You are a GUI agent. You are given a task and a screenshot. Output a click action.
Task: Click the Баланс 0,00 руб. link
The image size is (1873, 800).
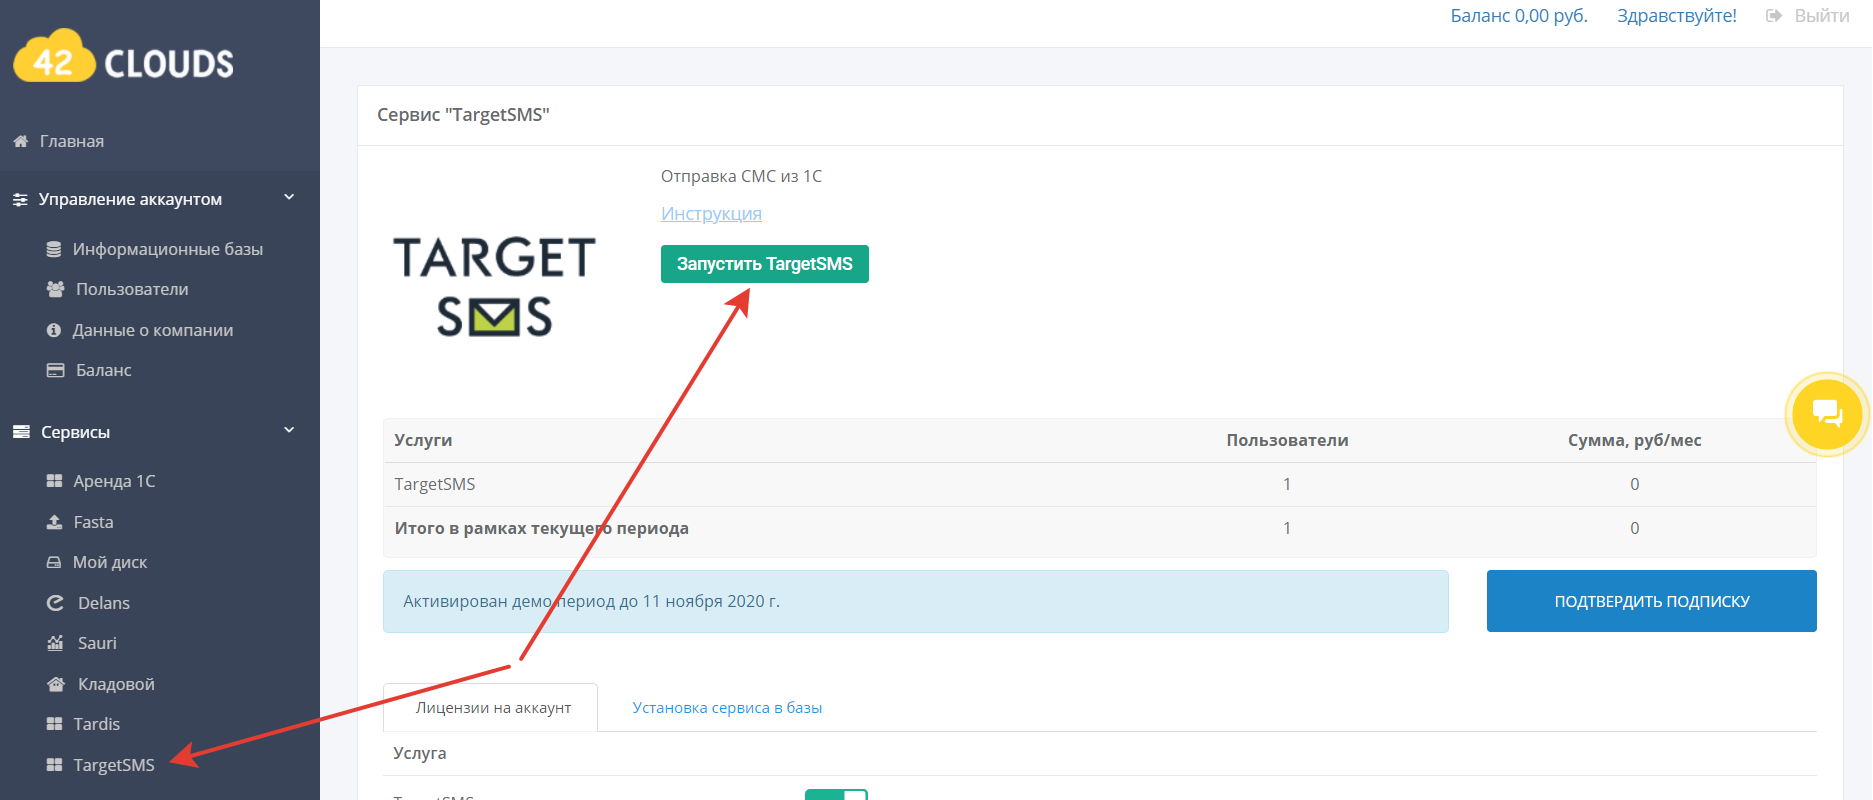pos(1519,16)
